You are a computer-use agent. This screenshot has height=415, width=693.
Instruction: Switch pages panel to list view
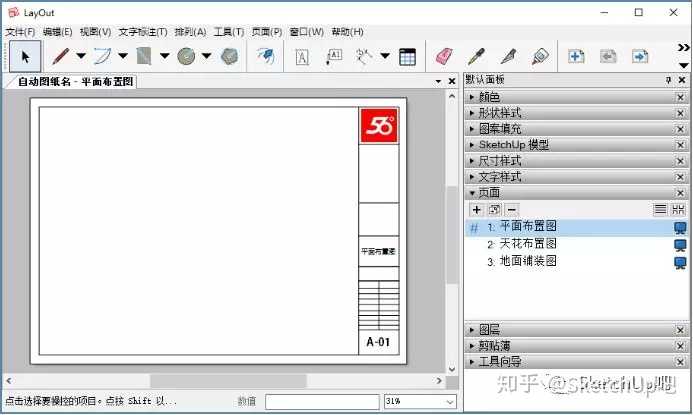tap(660, 209)
